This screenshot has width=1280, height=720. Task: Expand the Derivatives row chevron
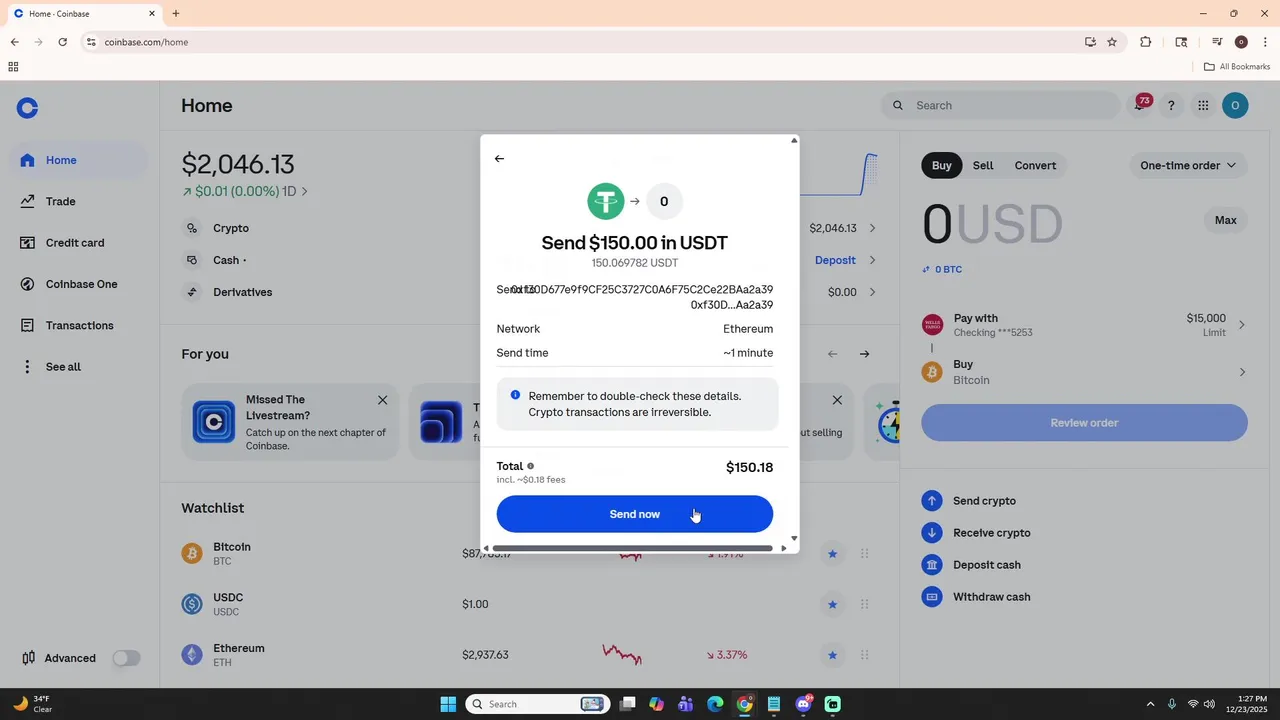coord(872,292)
